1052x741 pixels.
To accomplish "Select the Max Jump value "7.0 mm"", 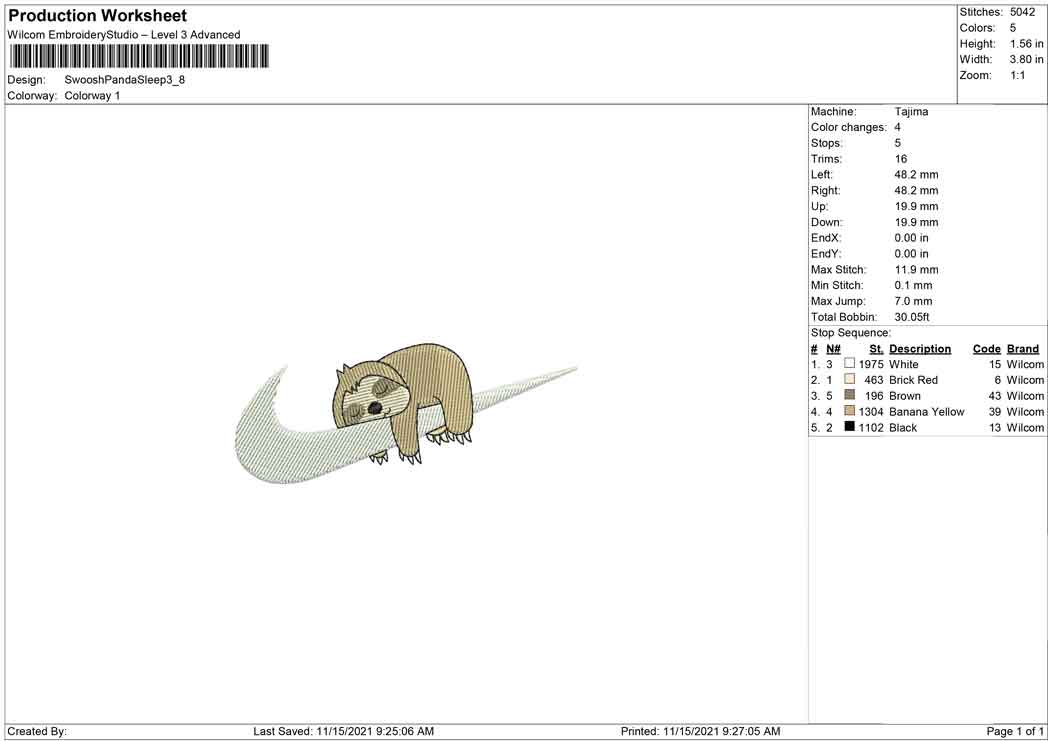I will pos(913,301).
